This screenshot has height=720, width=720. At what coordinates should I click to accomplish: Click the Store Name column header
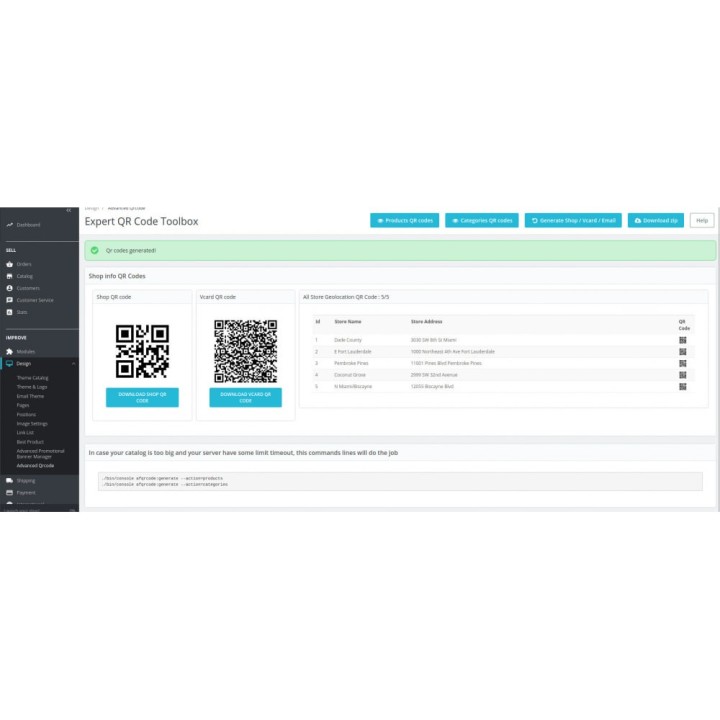pyautogui.click(x=348, y=322)
